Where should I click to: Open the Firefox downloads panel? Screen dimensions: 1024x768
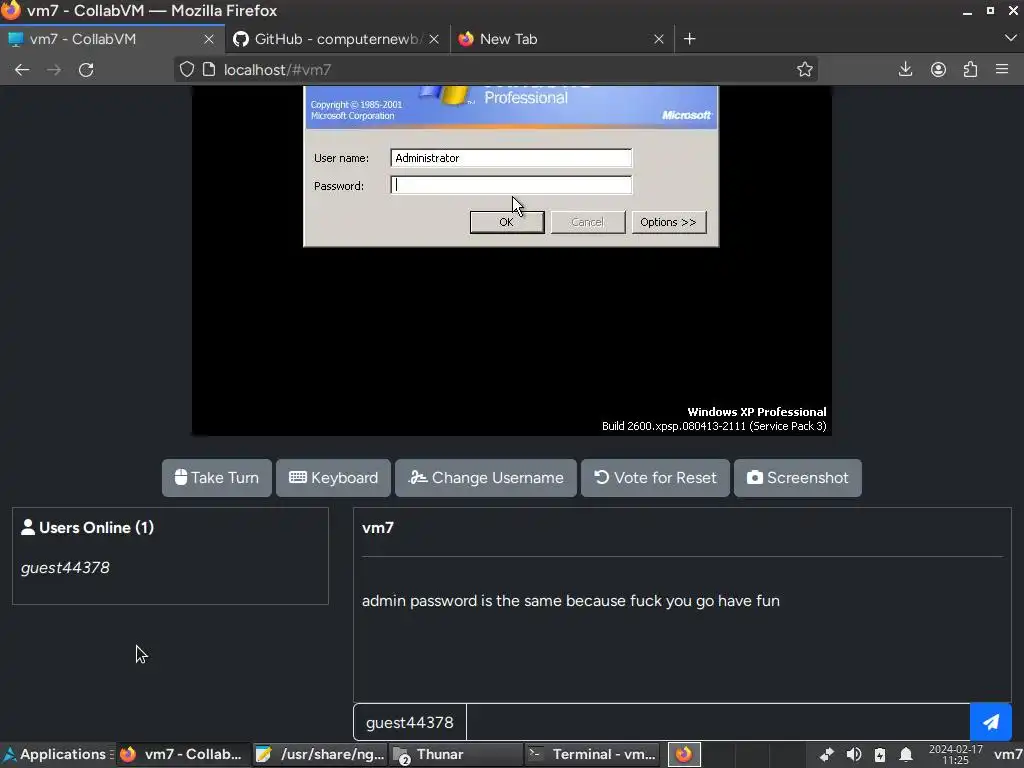905,69
